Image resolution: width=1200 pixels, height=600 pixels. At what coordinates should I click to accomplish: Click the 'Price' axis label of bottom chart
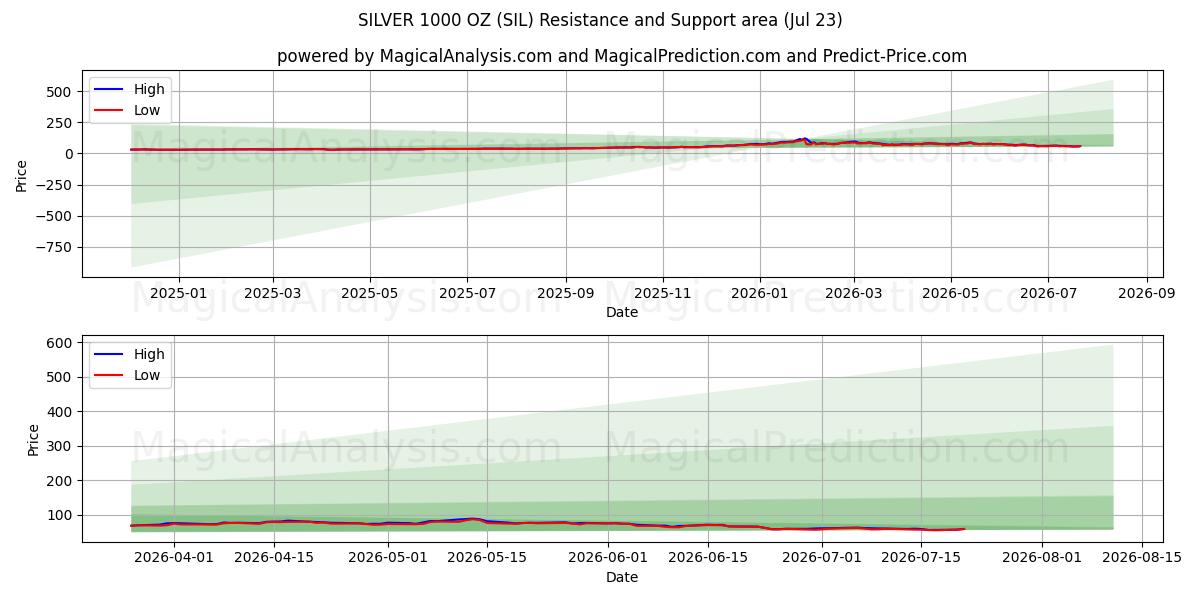(34, 439)
